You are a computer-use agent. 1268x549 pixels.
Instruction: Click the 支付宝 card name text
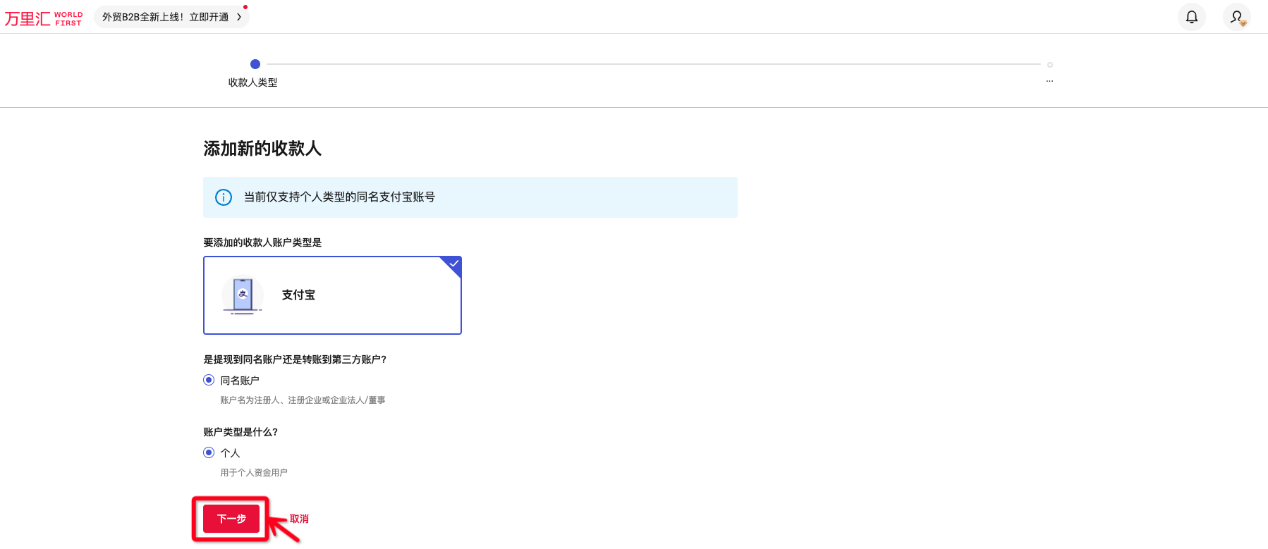(298, 295)
